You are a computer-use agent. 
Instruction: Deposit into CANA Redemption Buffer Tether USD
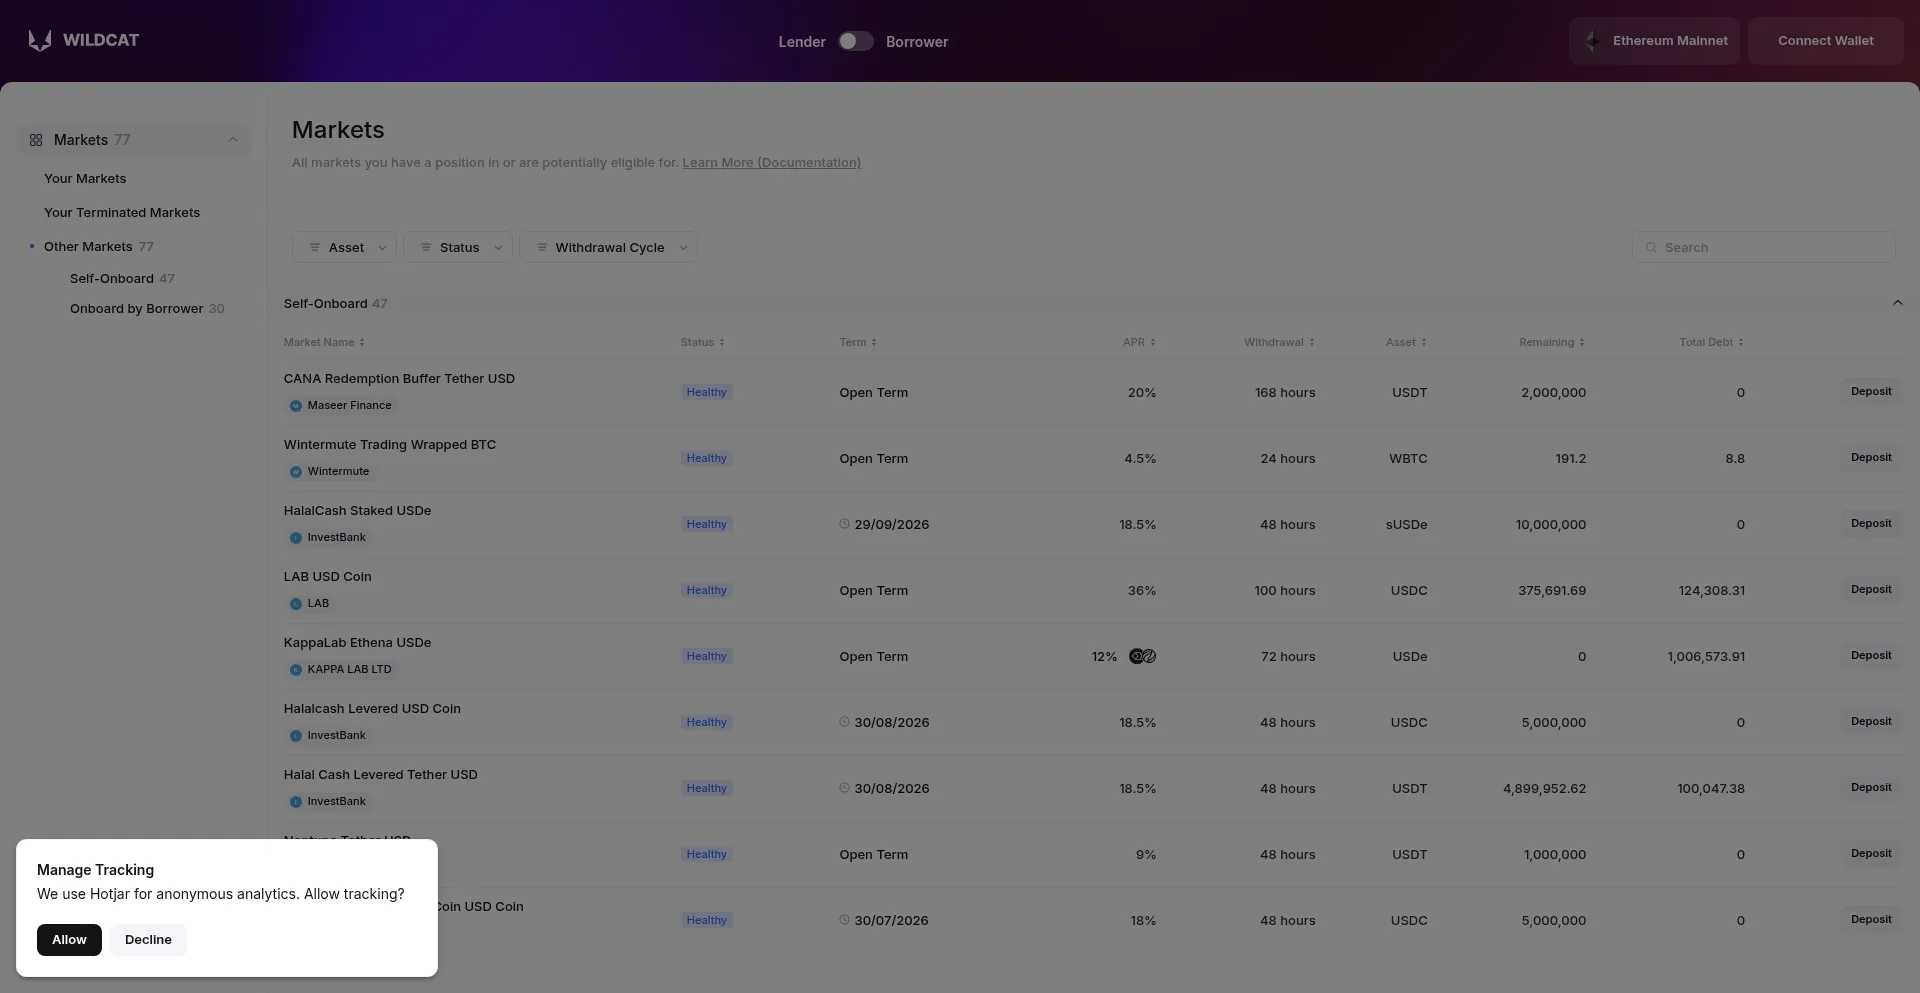1871,392
